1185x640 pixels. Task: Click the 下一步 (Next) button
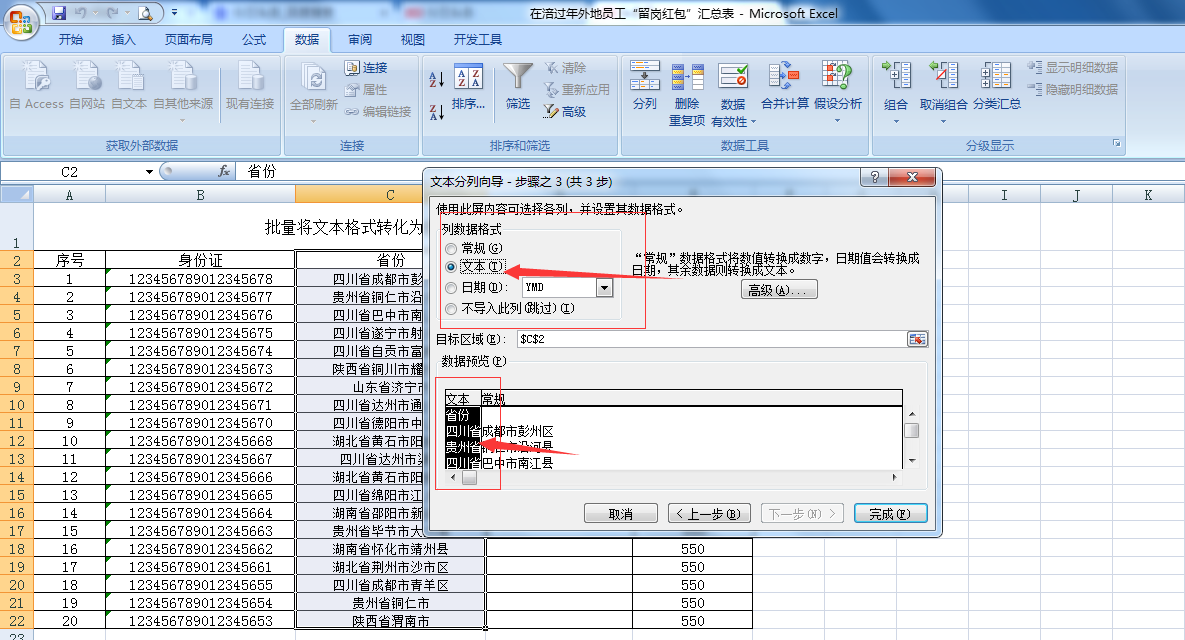[801, 514]
